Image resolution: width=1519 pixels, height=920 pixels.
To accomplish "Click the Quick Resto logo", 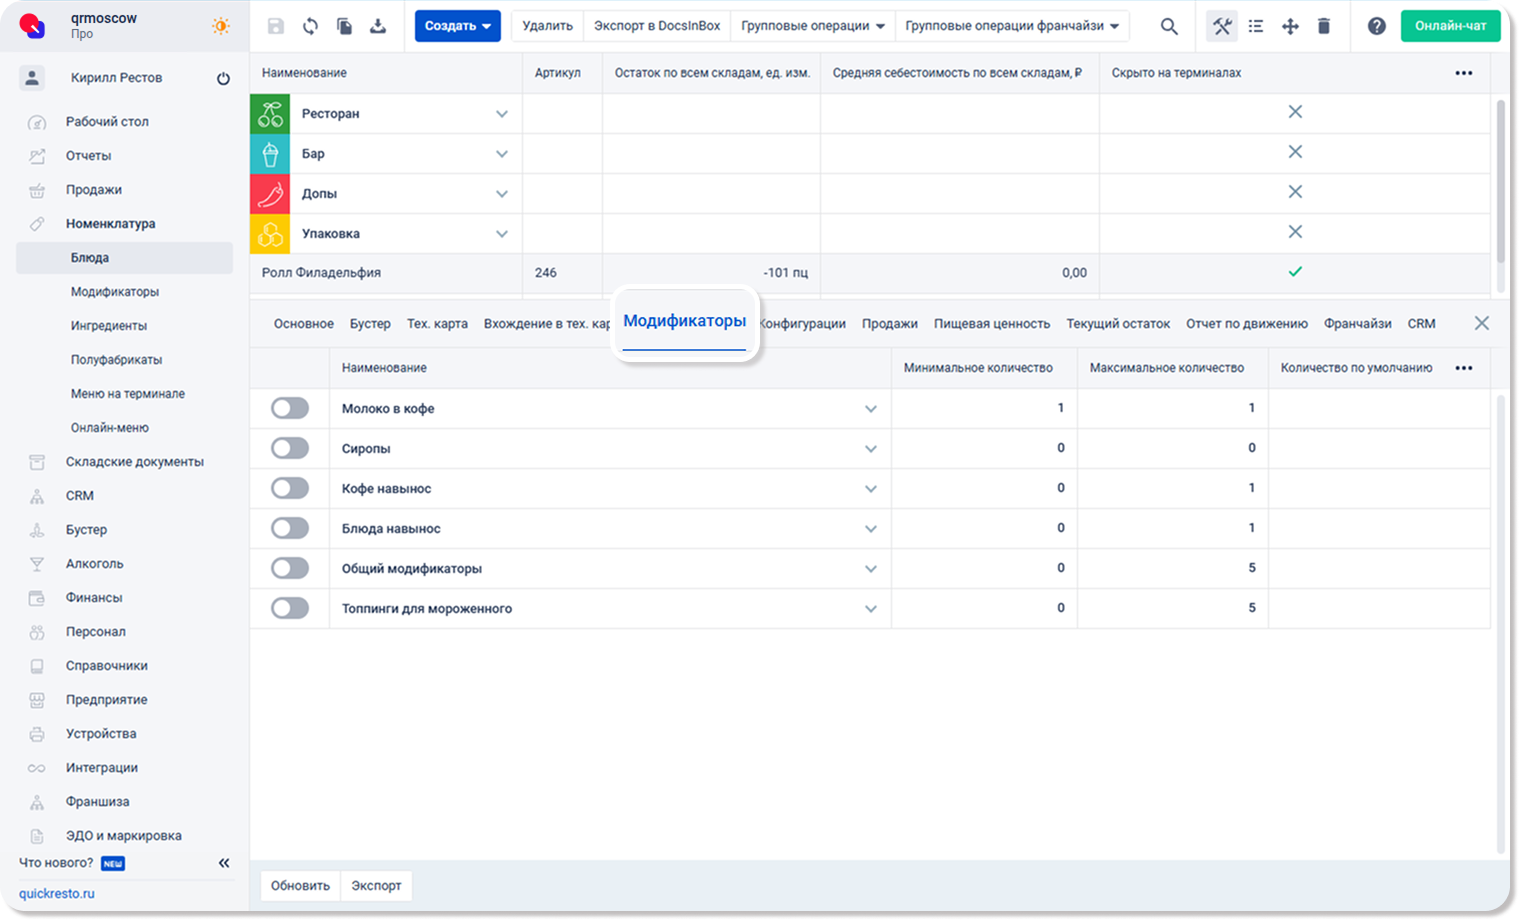I will coord(33,26).
